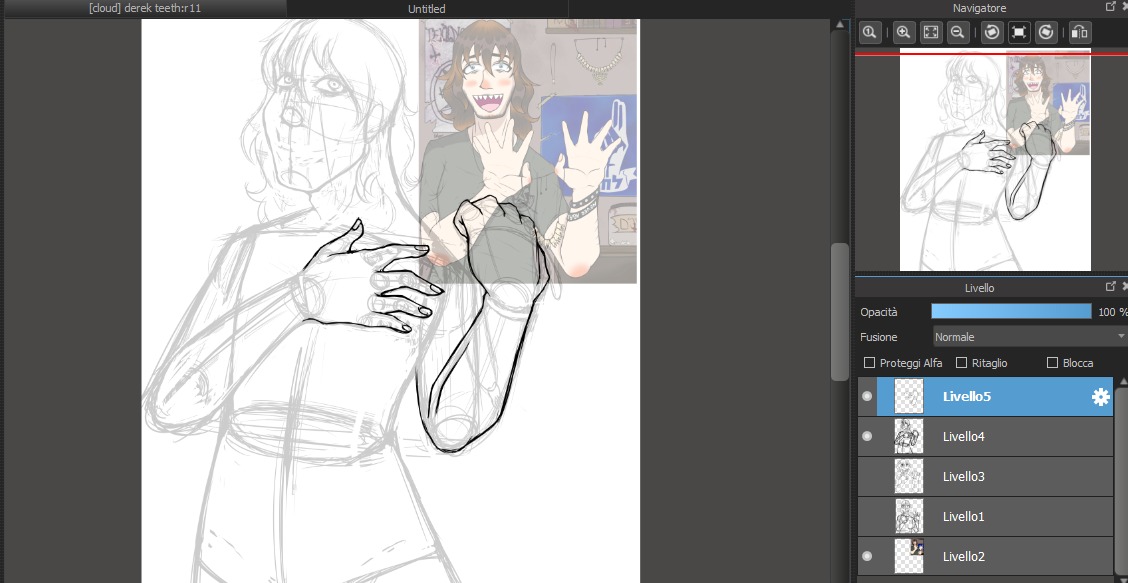Flip the canvas view horizontally
Viewport: 1128px width, 583px height.
(1080, 32)
